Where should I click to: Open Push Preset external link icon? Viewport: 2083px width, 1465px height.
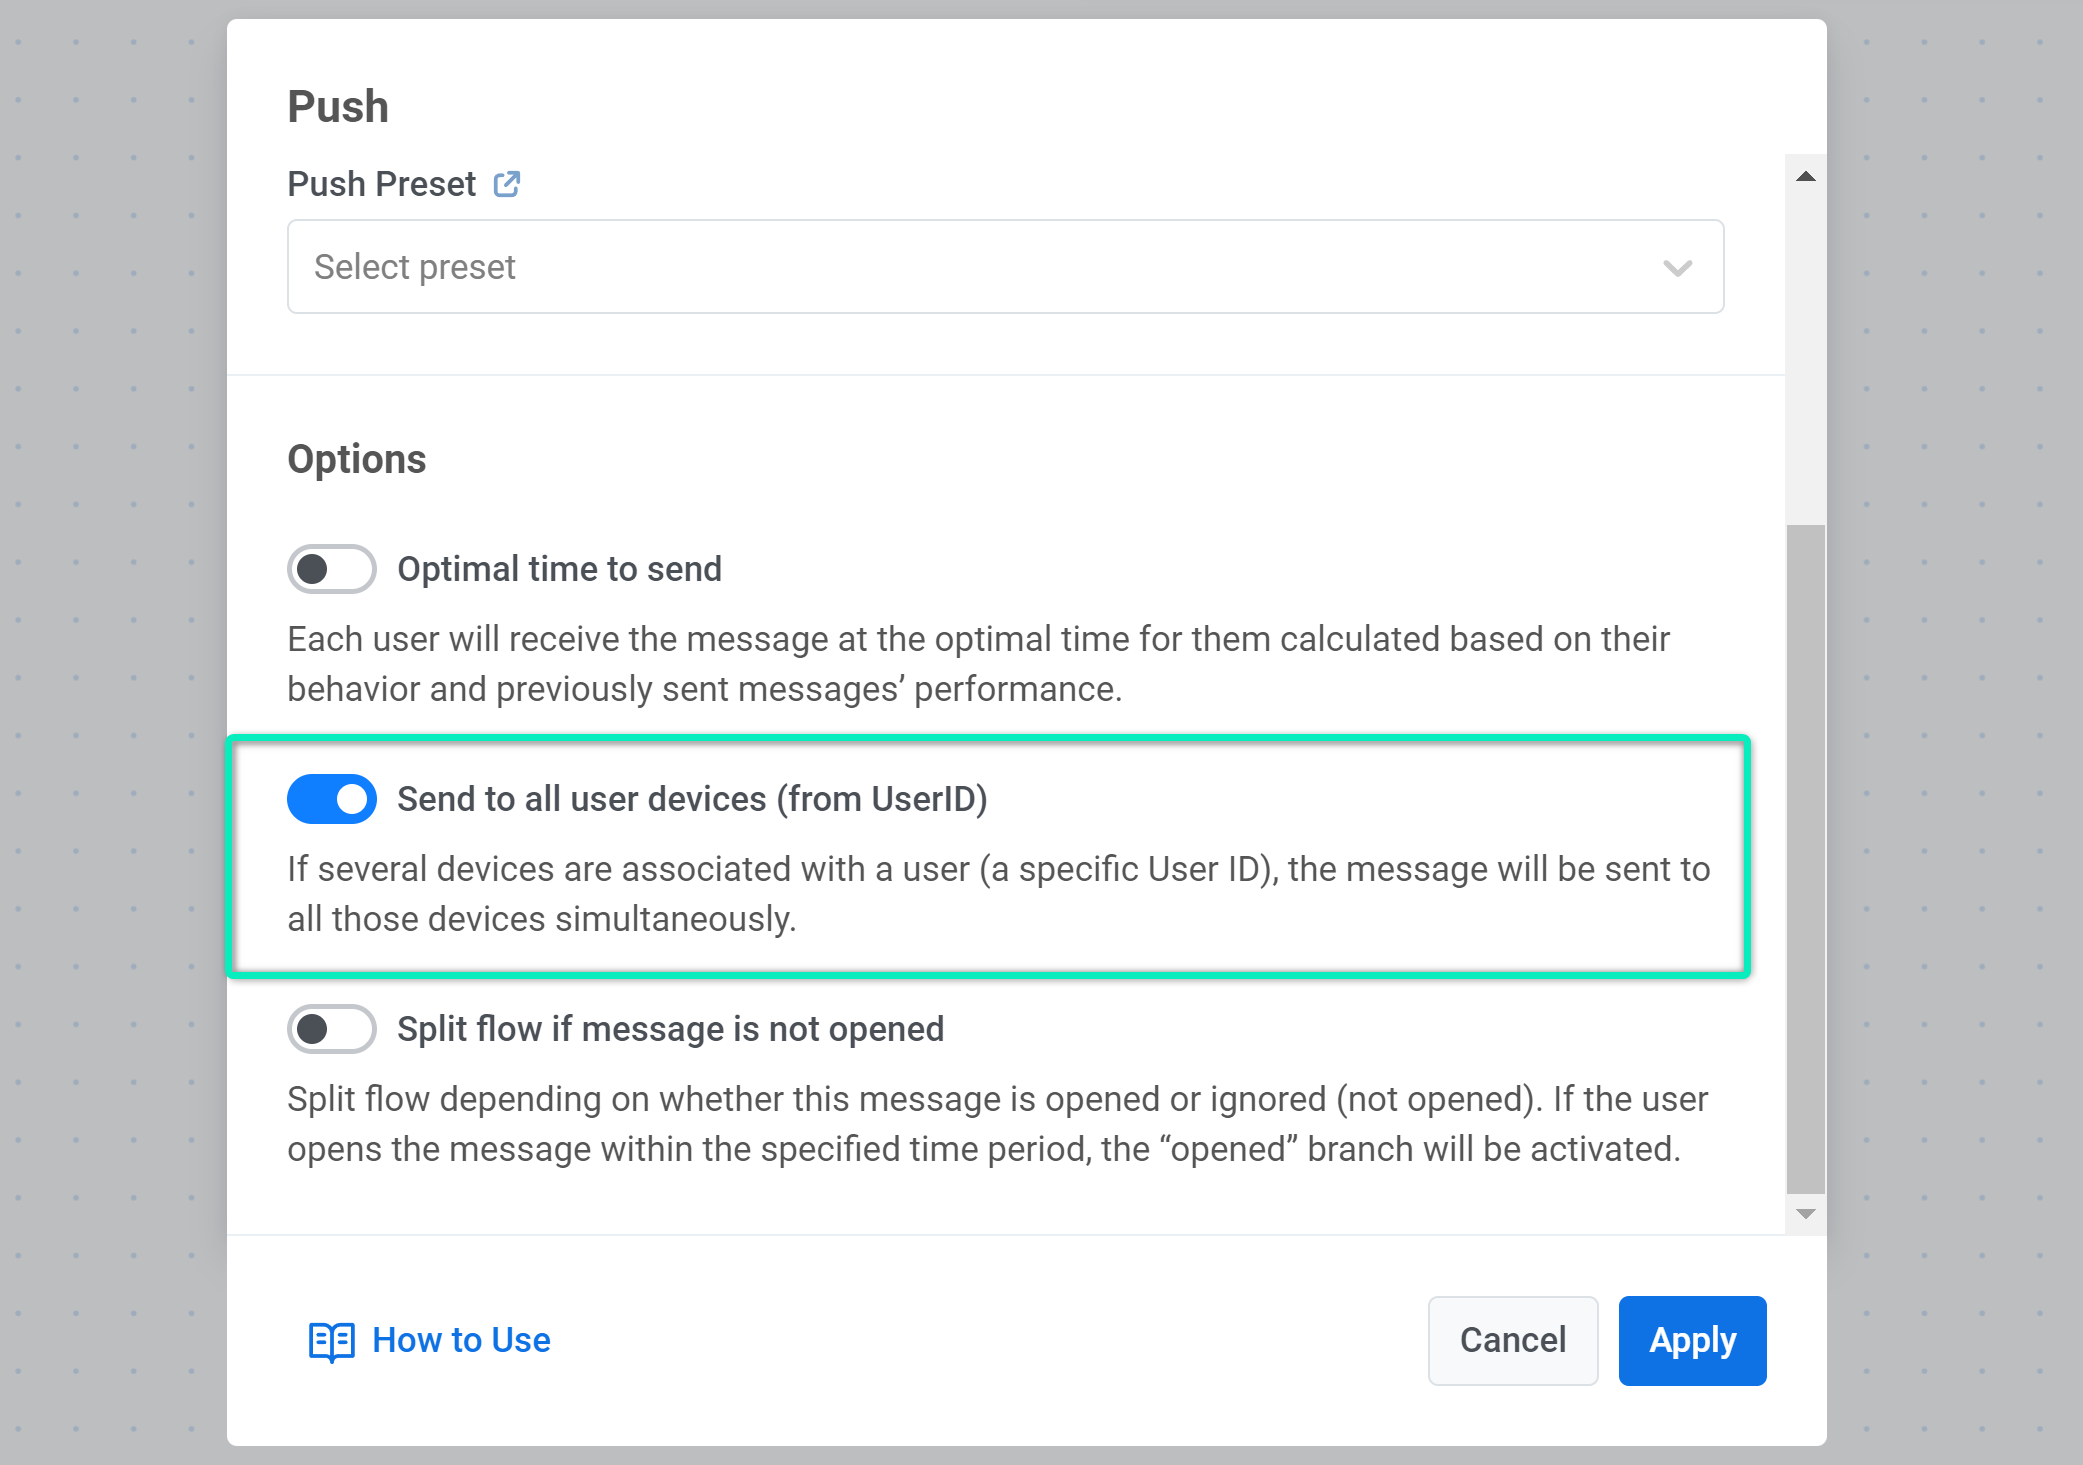pos(507,184)
